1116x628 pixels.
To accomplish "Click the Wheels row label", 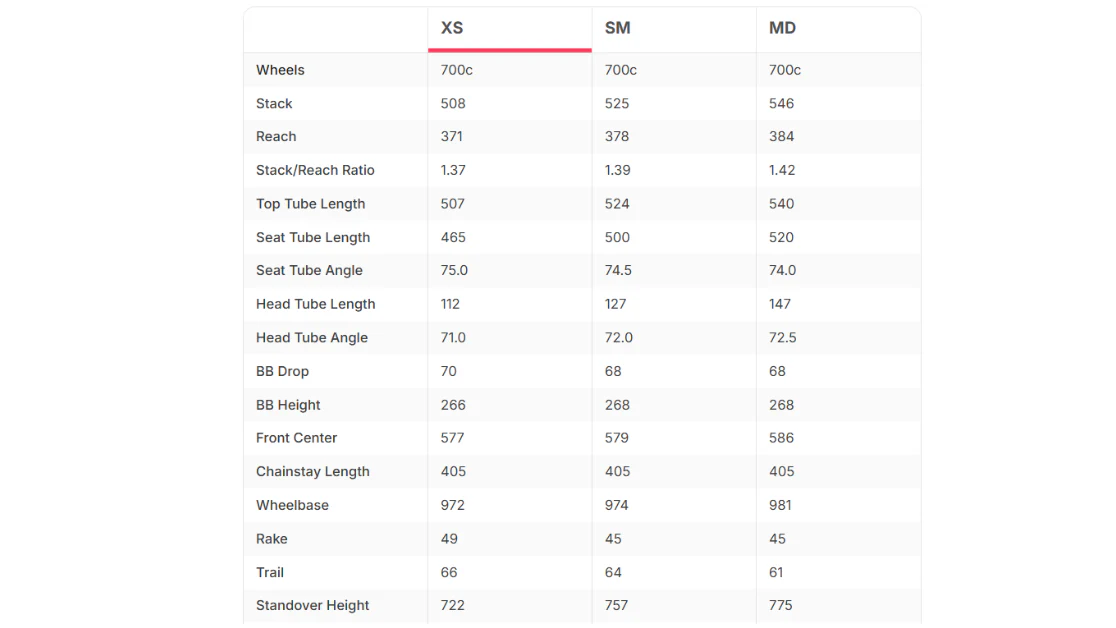I will [x=280, y=70].
